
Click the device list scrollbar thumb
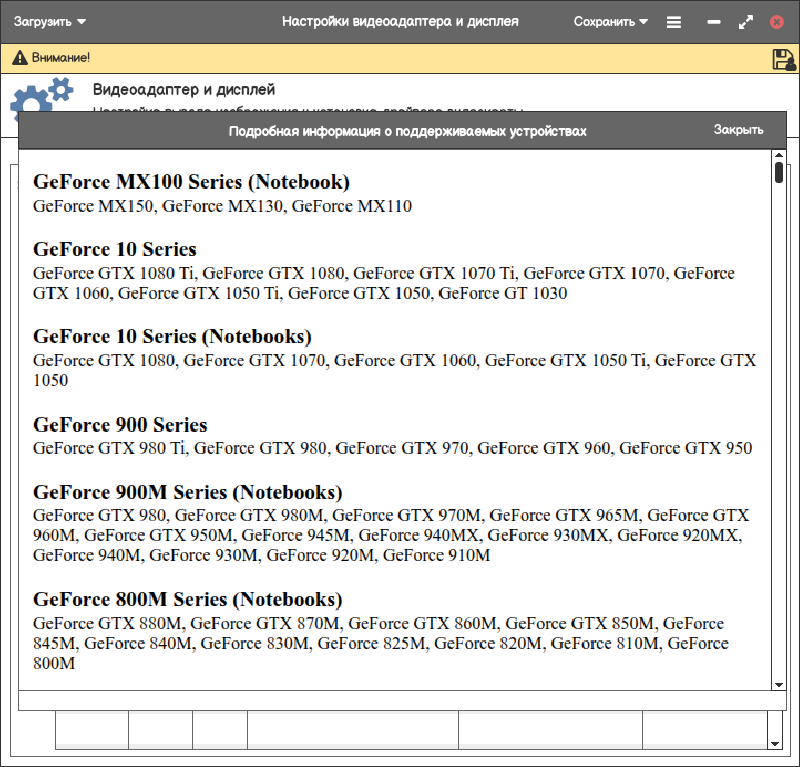(x=779, y=173)
